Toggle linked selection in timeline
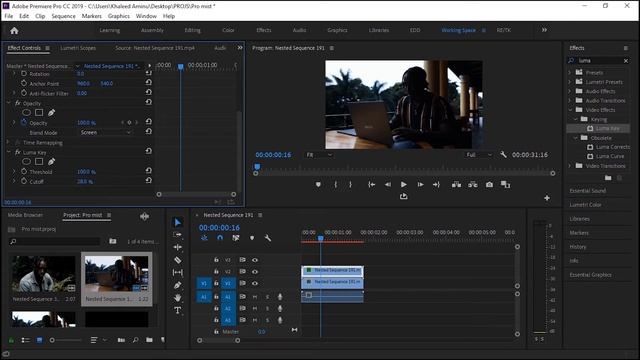Image resolution: width=640 pixels, height=360 pixels. pyautogui.click(x=236, y=238)
